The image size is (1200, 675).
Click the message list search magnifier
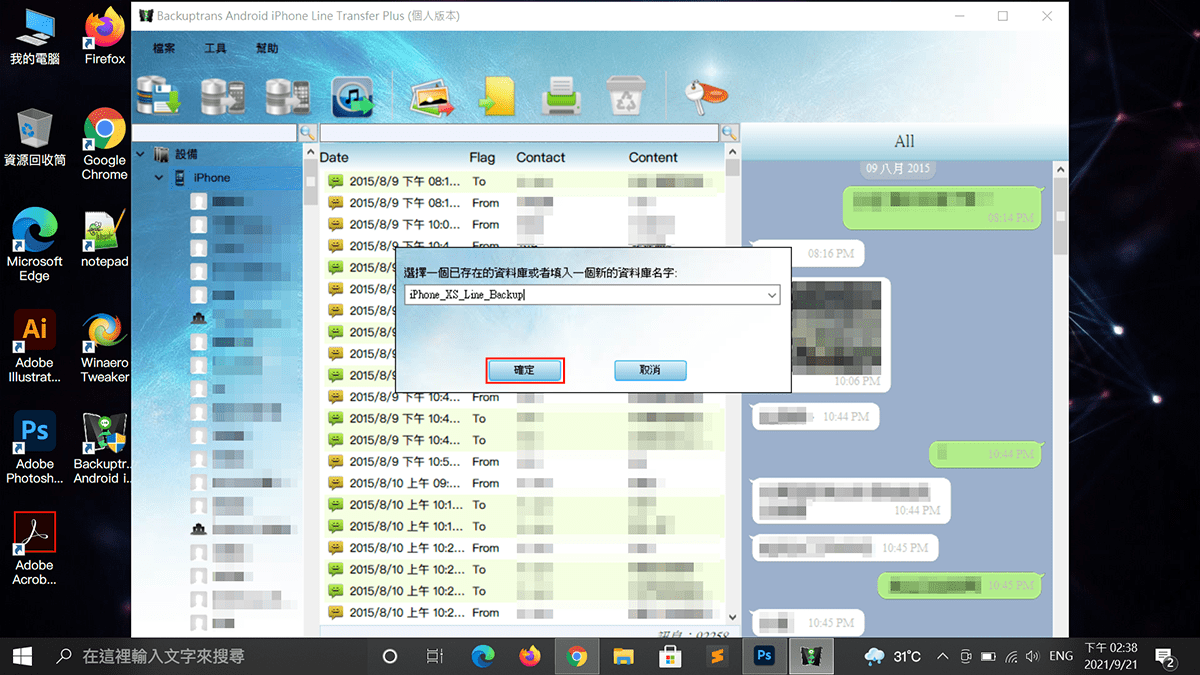click(x=729, y=133)
